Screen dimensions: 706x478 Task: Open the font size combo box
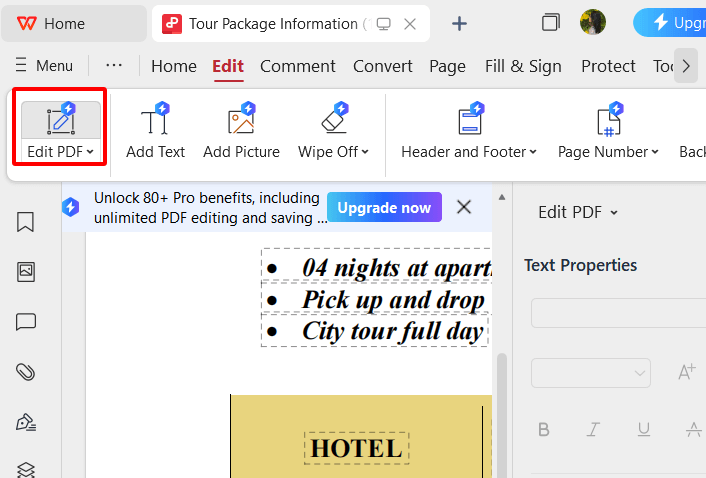pos(591,373)
